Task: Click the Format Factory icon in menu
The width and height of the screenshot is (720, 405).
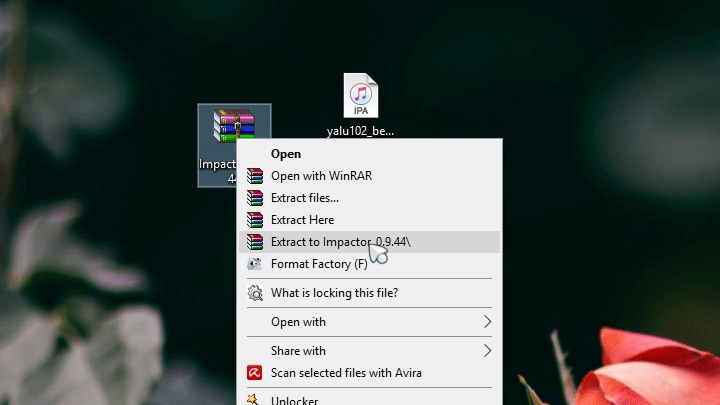Action: (x=255, y=264)
